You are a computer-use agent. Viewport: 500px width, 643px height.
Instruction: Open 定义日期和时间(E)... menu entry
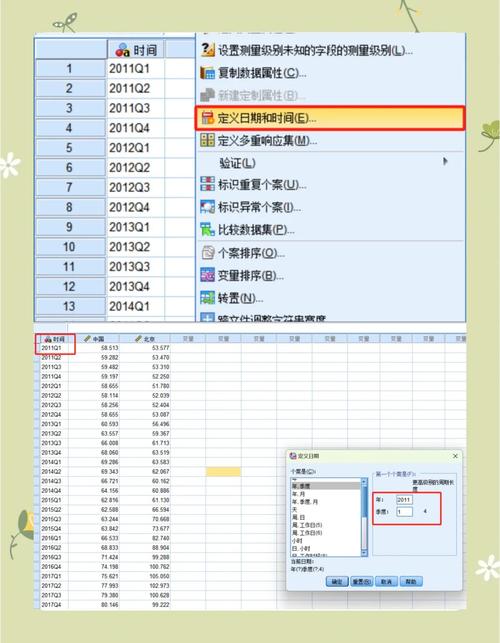[330, 118]
